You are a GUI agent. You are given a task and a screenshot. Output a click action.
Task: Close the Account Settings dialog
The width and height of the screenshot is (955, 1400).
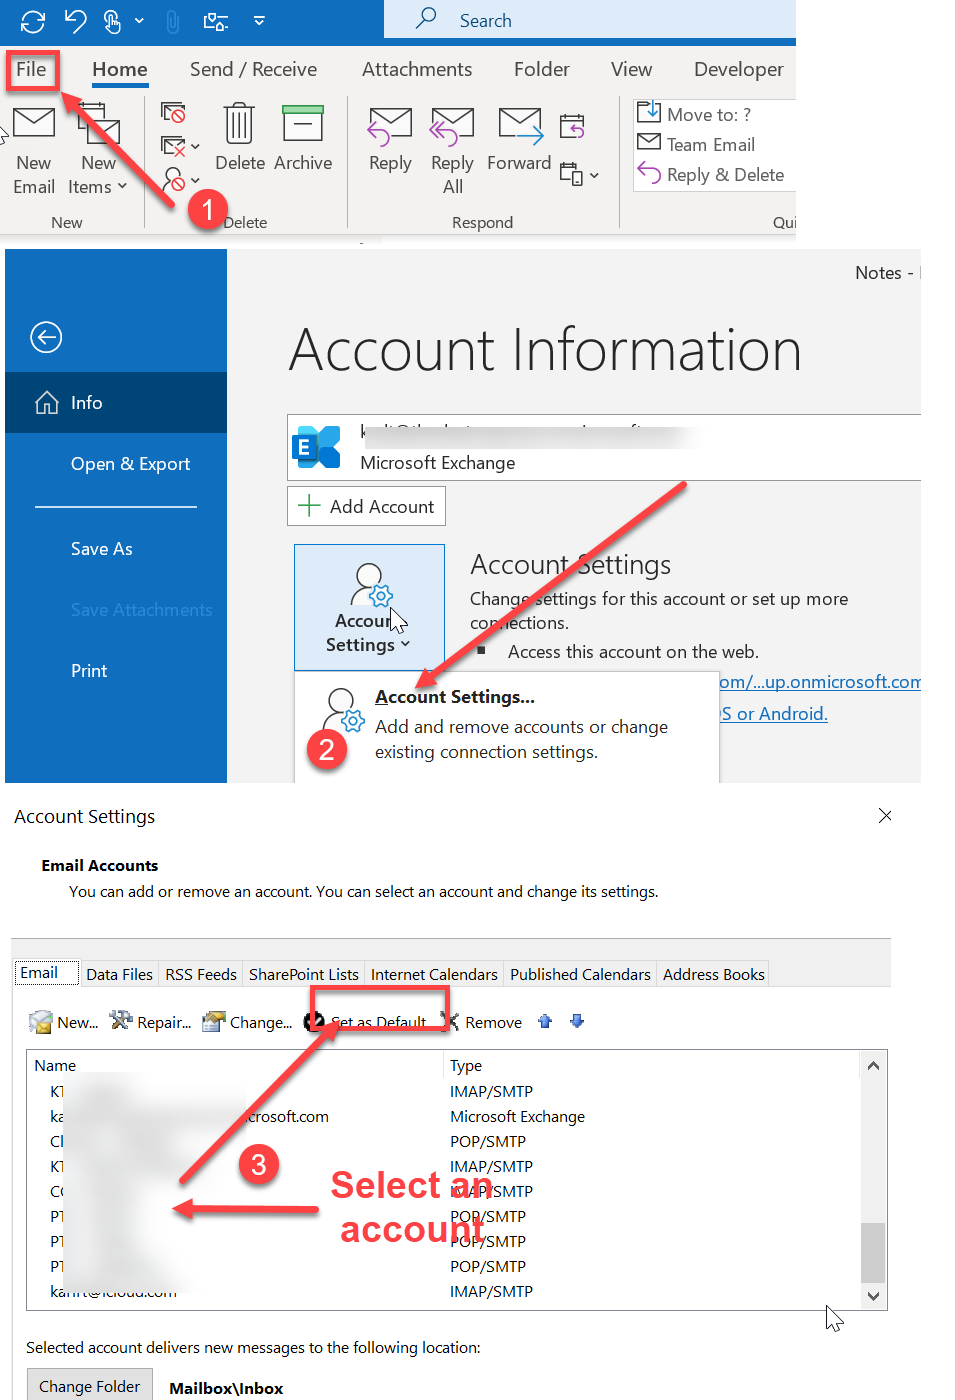pyautogui.click(x=885, y=816)
